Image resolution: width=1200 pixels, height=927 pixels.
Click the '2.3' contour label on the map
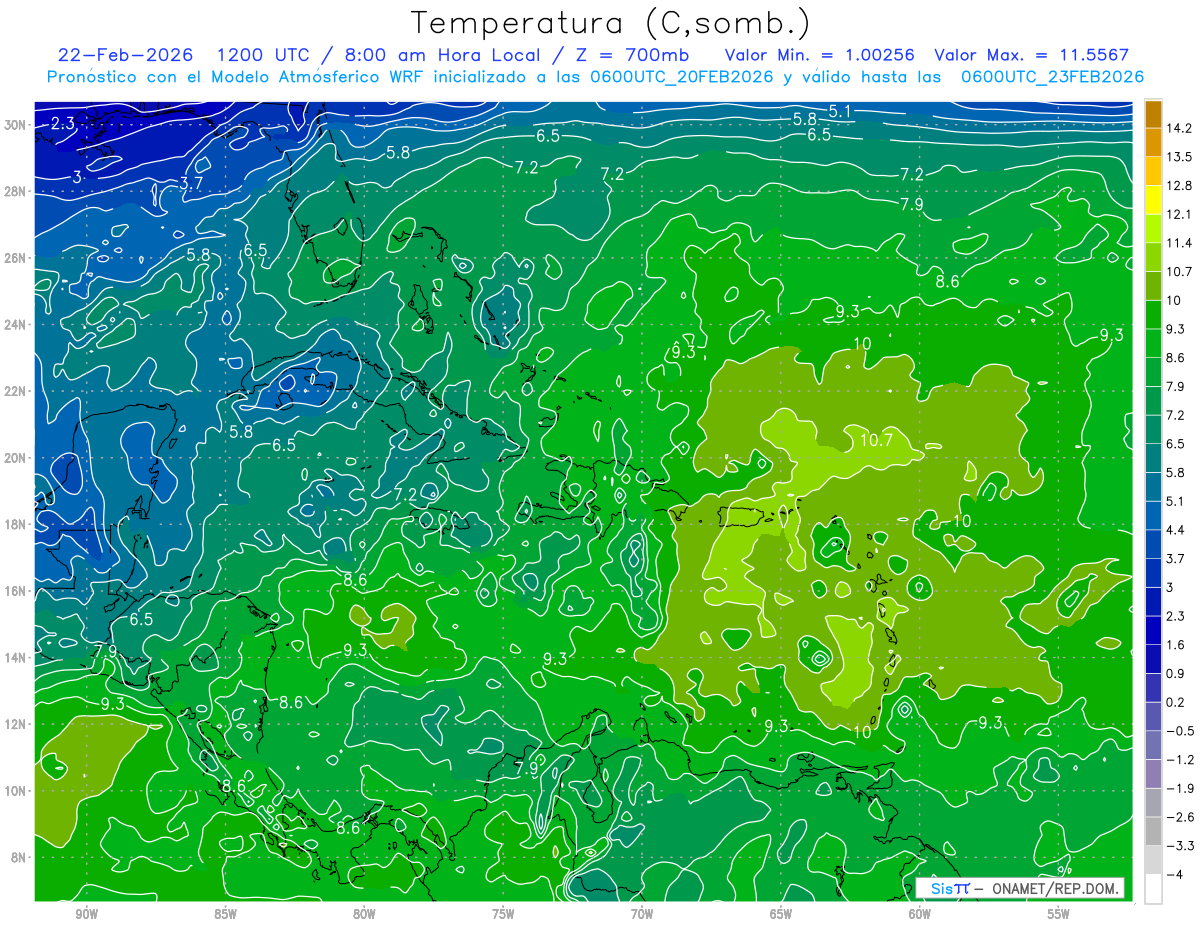(x=62, y=124)
